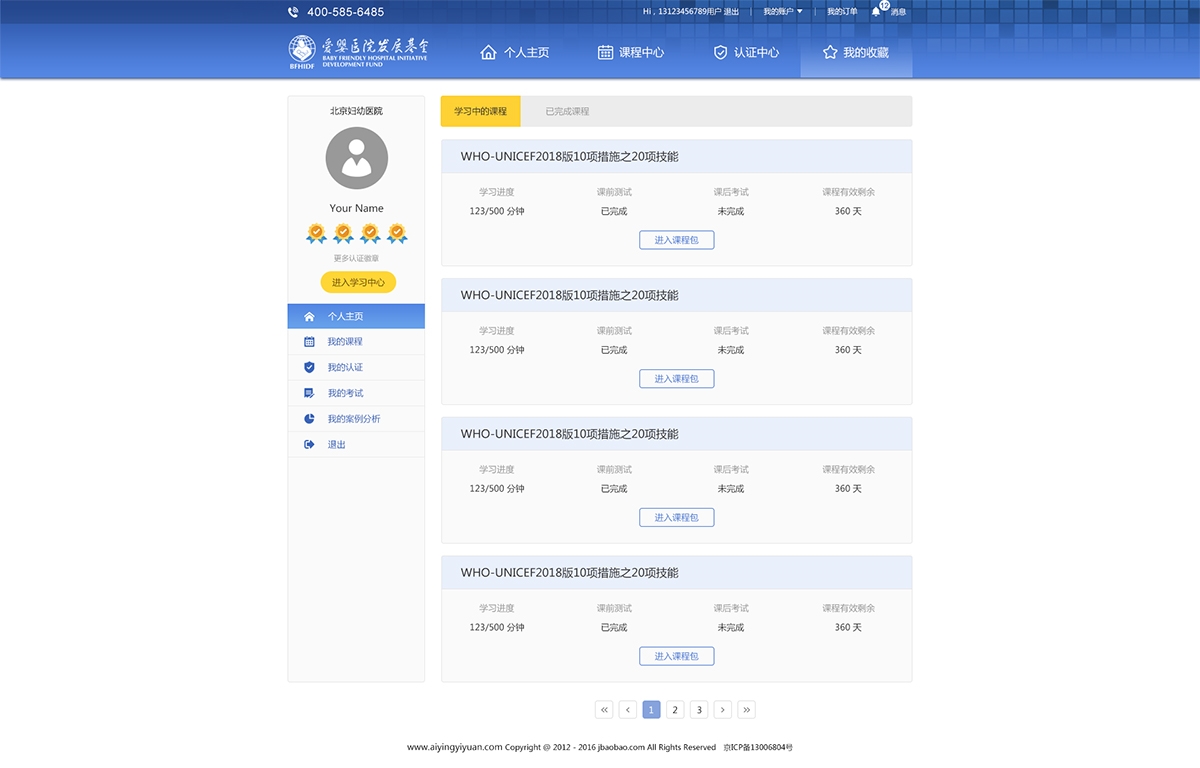This screenshot has height=768, width=1200.
Task: Jump to first page with double arrow
Action: [x=604, y=710]
